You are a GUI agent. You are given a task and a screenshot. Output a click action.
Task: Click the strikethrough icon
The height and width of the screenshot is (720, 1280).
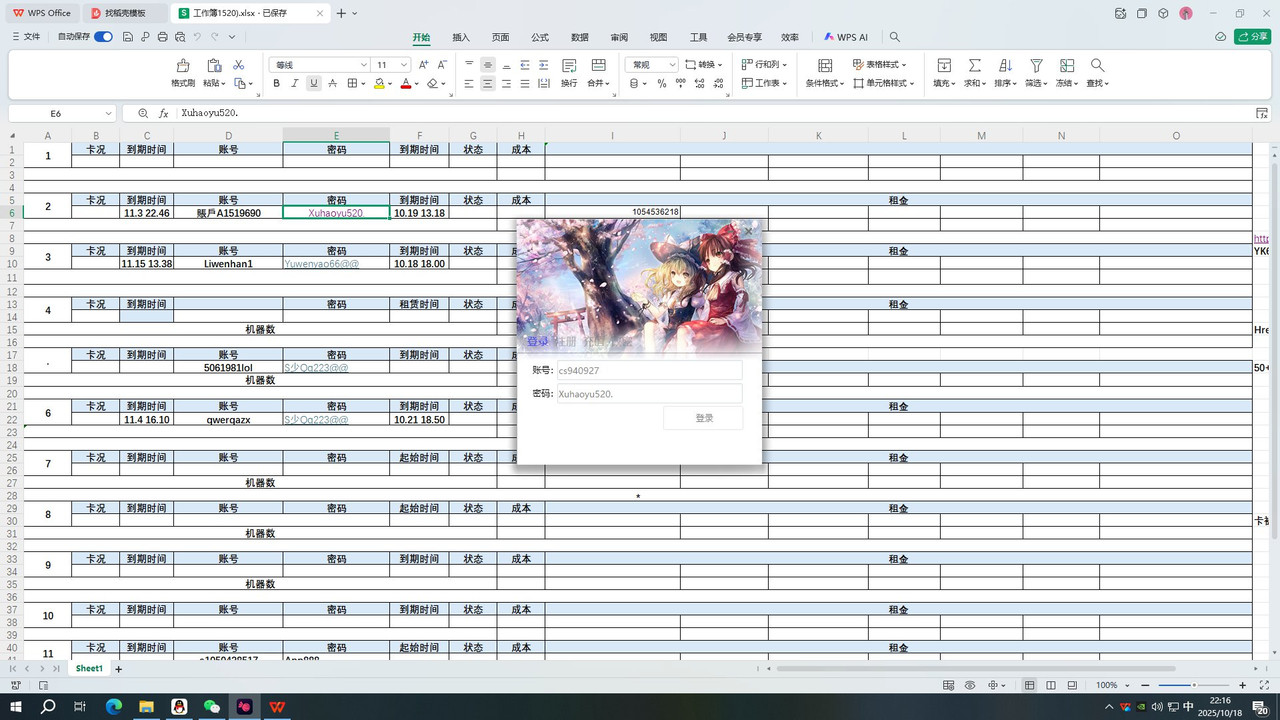coord(332,84)
